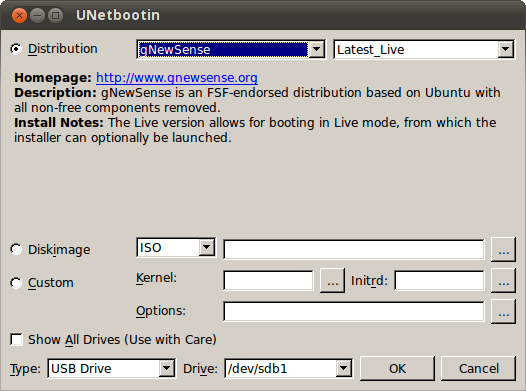The image size is (526, 391).
Task: Close the UNetbootin window
Action: point(19,15)
